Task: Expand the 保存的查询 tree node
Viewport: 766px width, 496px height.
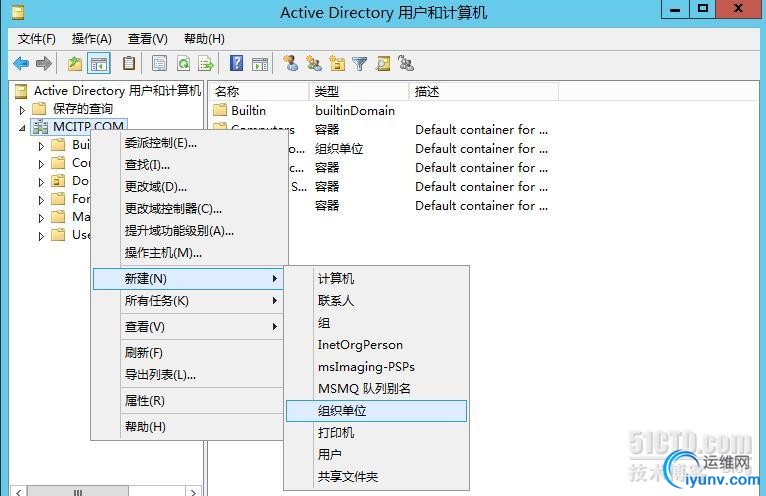Action: pos(22,110)
